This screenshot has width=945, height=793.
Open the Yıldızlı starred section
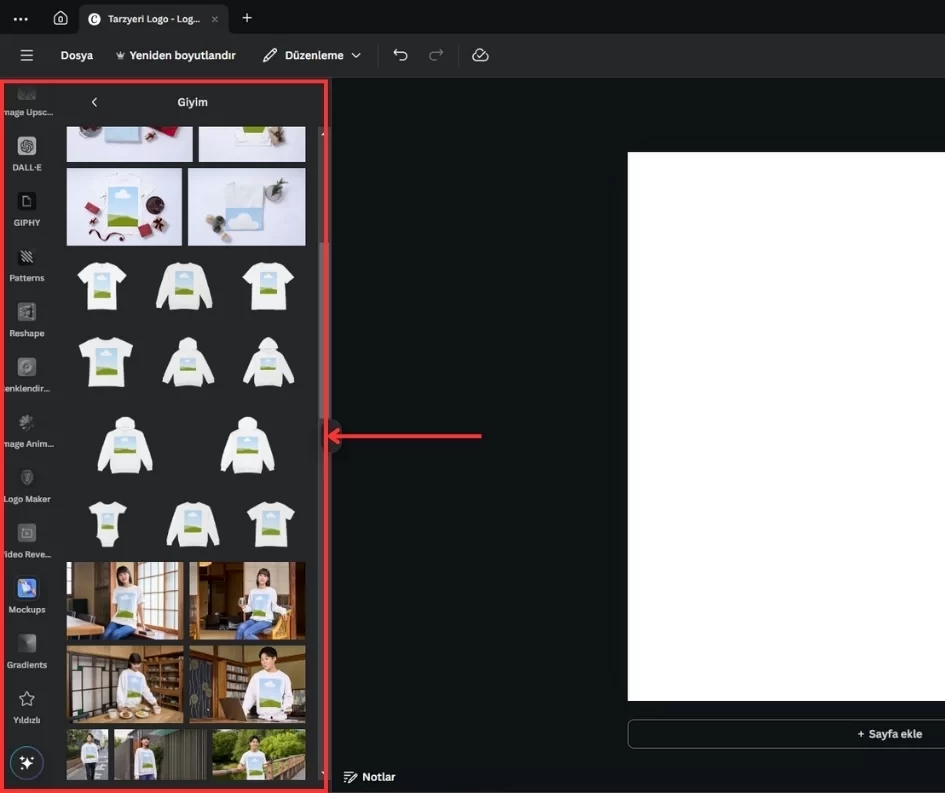[x=27, y=707]
